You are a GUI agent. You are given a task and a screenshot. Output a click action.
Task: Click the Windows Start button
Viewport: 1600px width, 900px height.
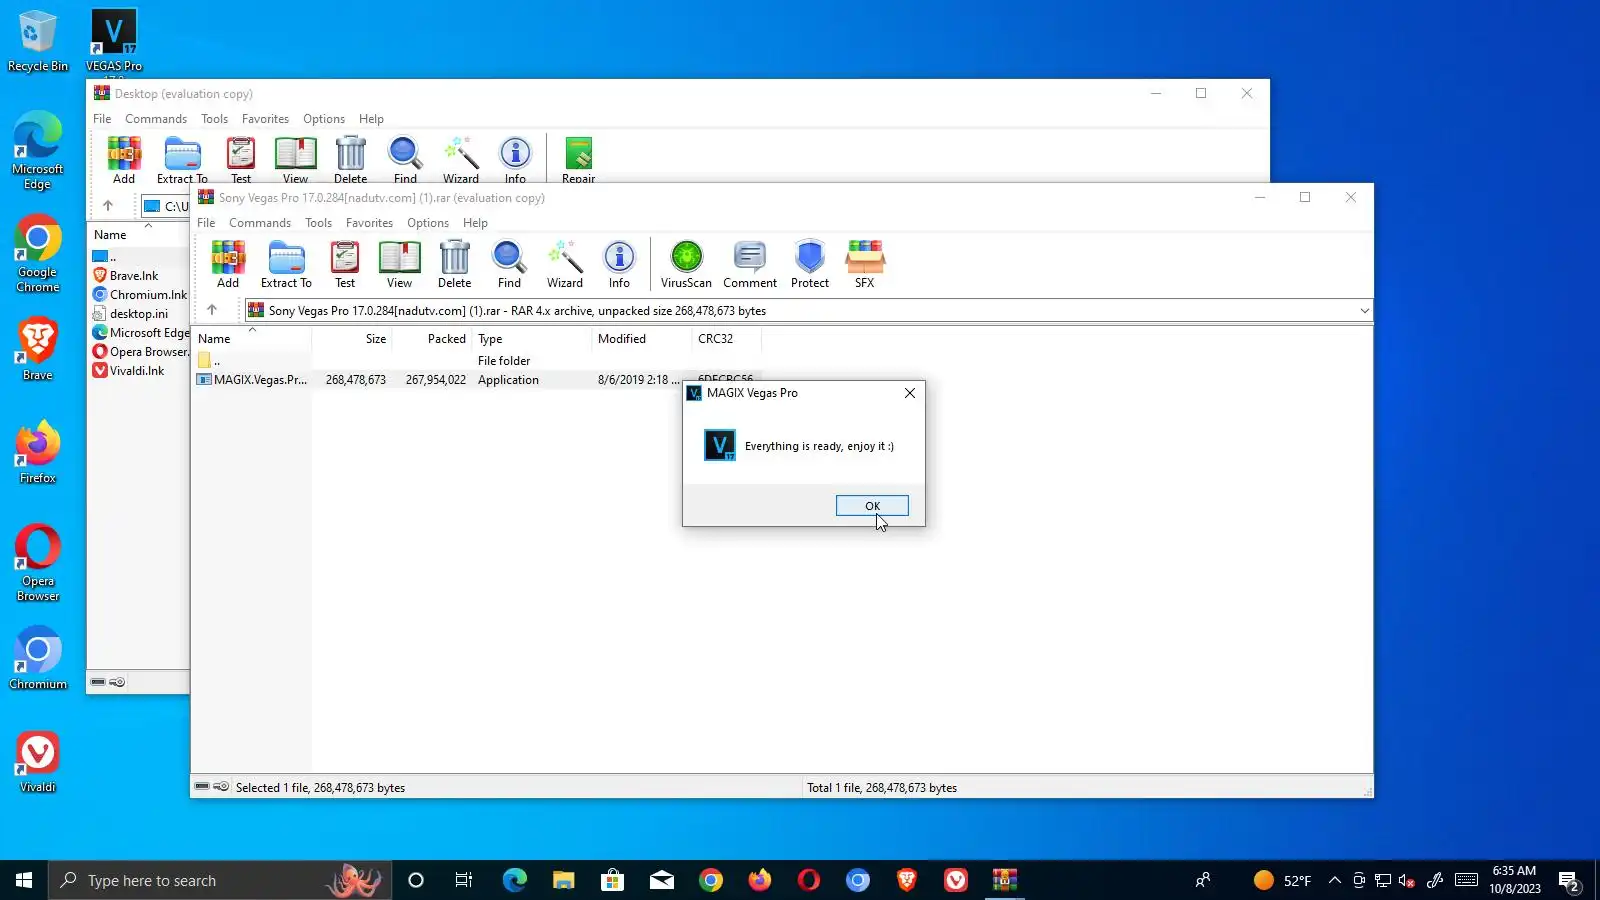[24, 880]
